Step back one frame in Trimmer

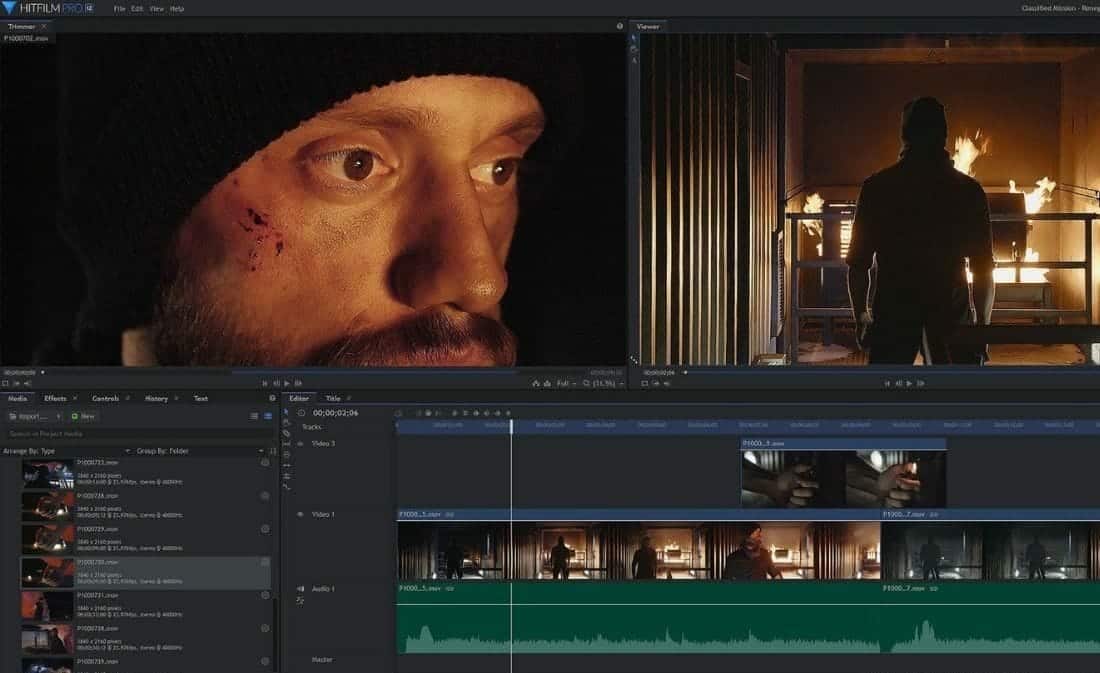point(276,383)
